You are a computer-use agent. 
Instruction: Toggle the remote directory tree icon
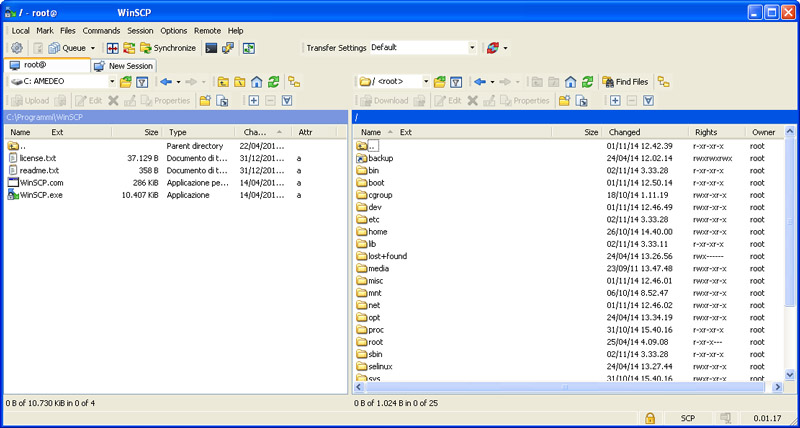(663, 82)
